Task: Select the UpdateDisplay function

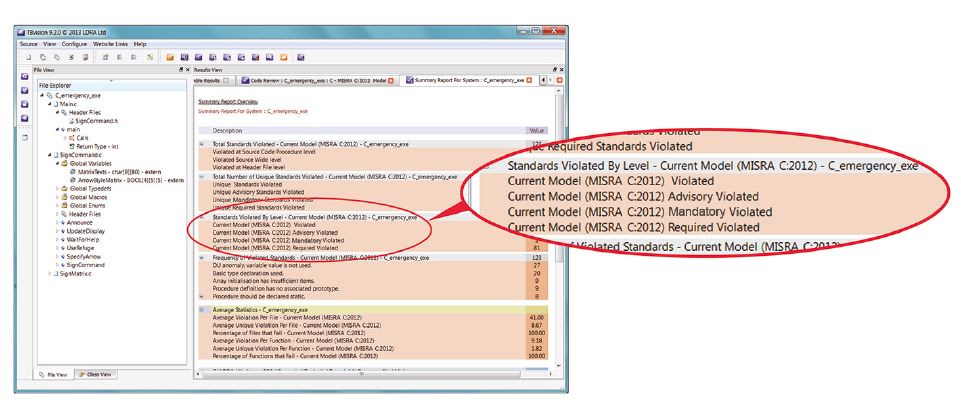Action: (x=85, y=231)
